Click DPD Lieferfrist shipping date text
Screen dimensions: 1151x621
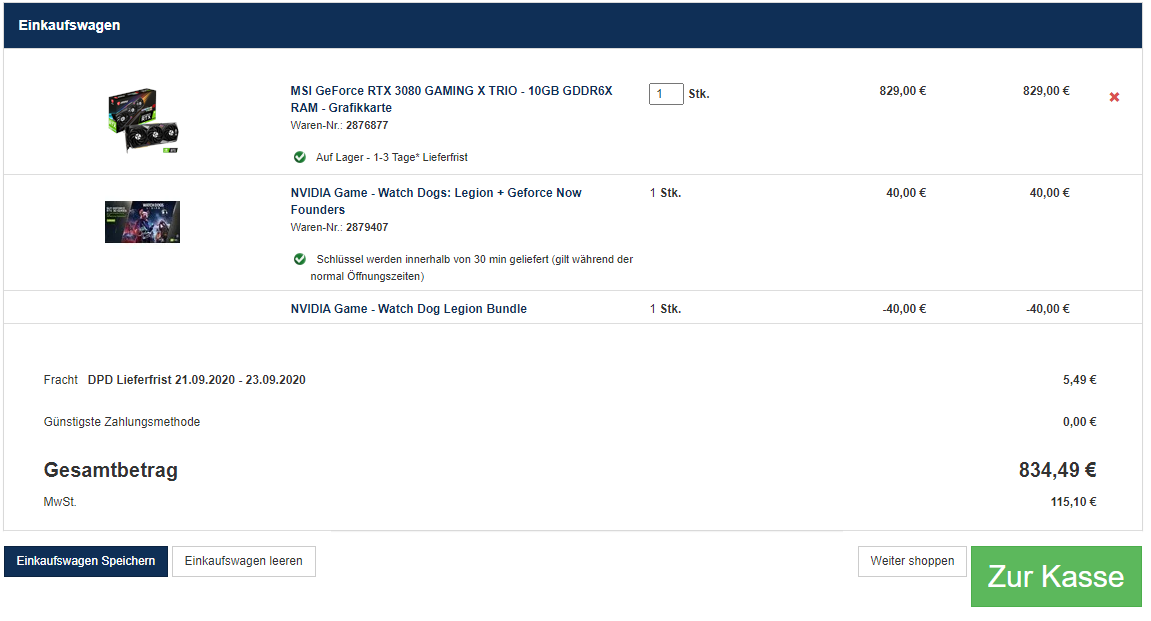tap(197, 380)
